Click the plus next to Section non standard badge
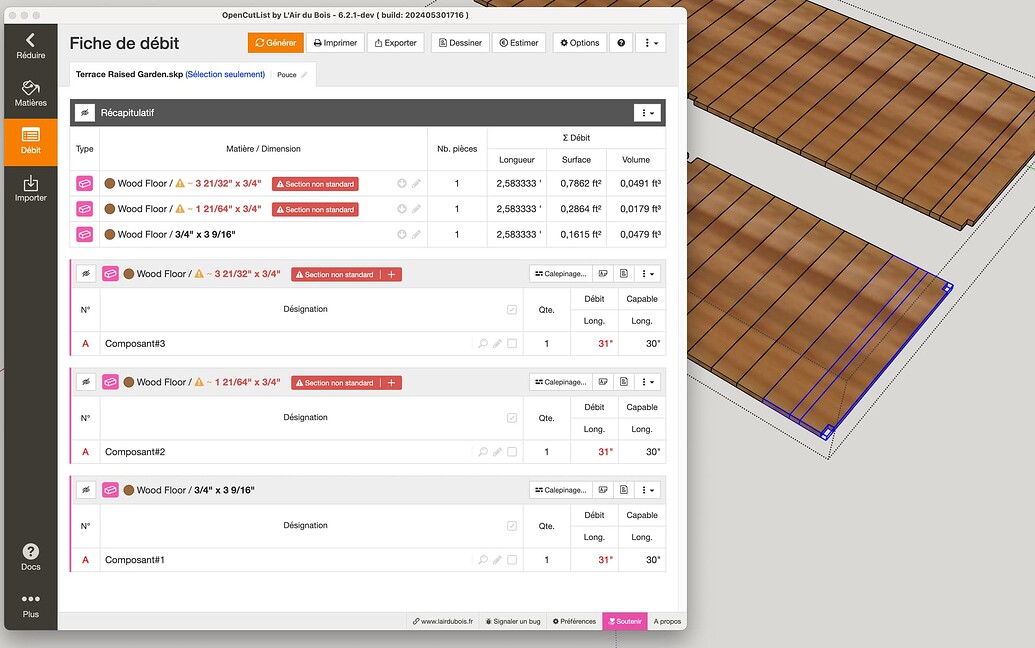The image size is (1035, 648). coord(390,273)
